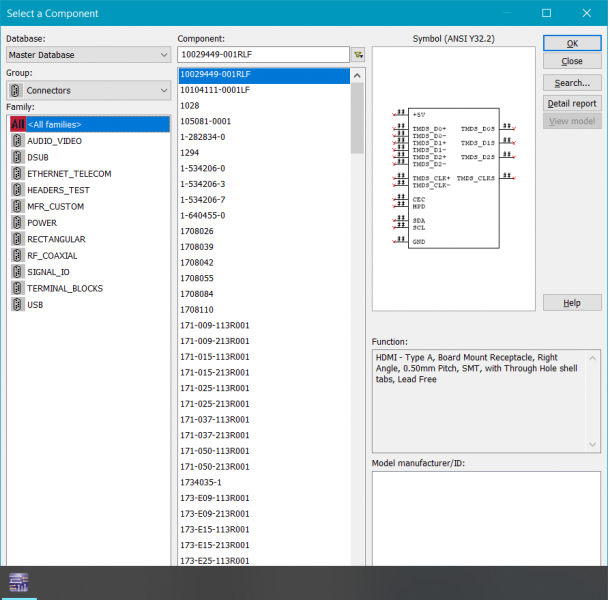This screenshot has height=600, width=610.
Task: Select the SIGNAL_IO family
Action: [48, 272]
